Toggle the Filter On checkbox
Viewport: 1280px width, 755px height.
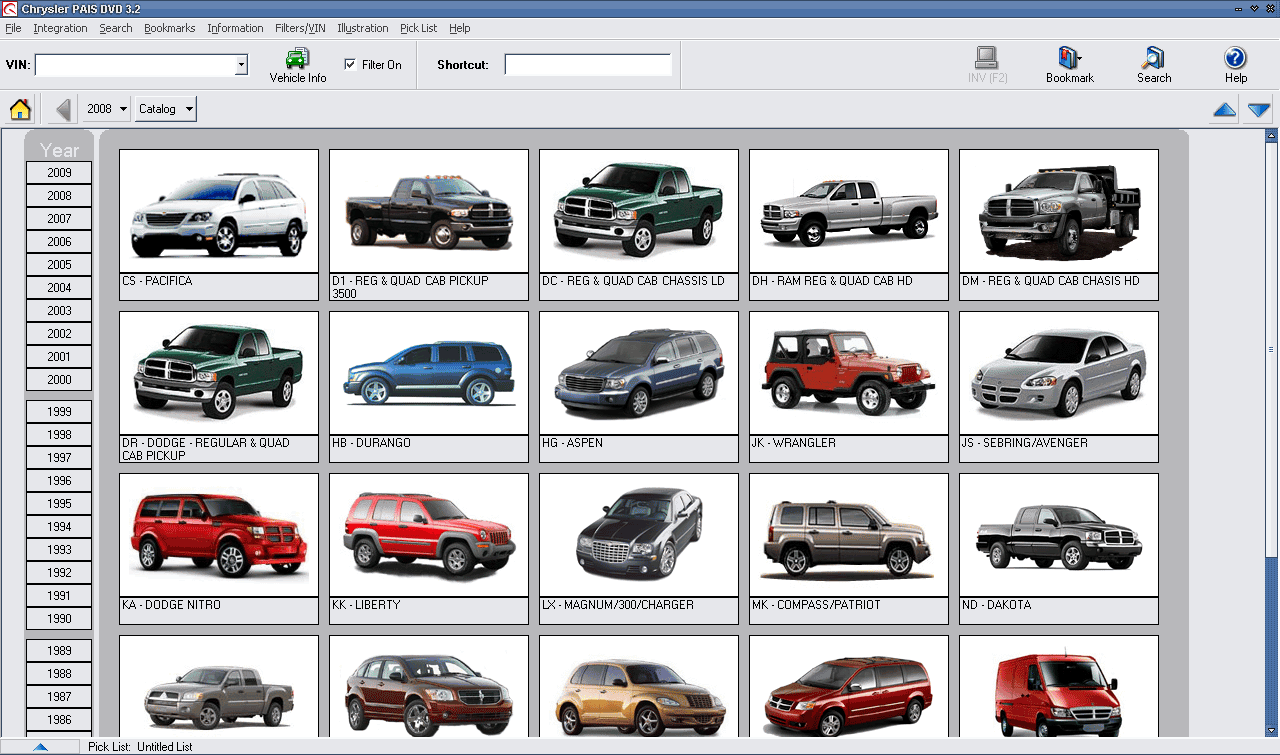(x=350, y=65)
